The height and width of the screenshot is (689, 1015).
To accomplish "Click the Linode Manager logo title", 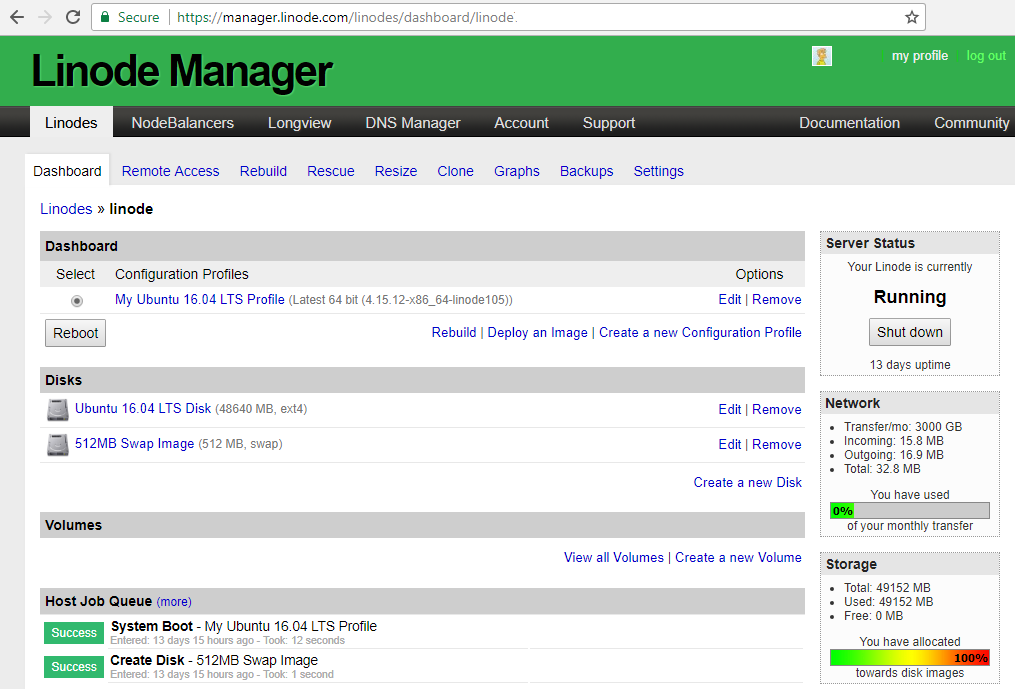I will [x=182, y=71].
